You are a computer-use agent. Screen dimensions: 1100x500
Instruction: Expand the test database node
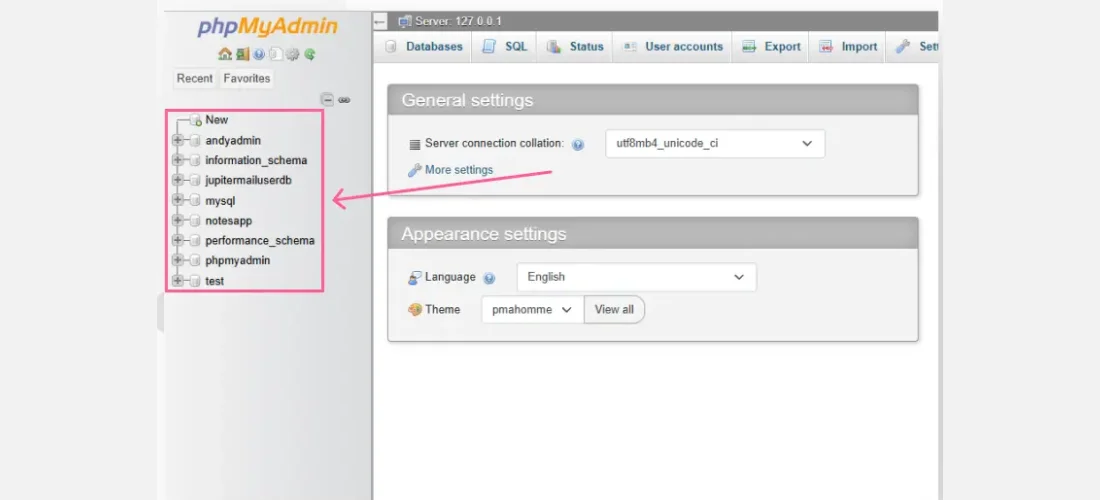177,281
